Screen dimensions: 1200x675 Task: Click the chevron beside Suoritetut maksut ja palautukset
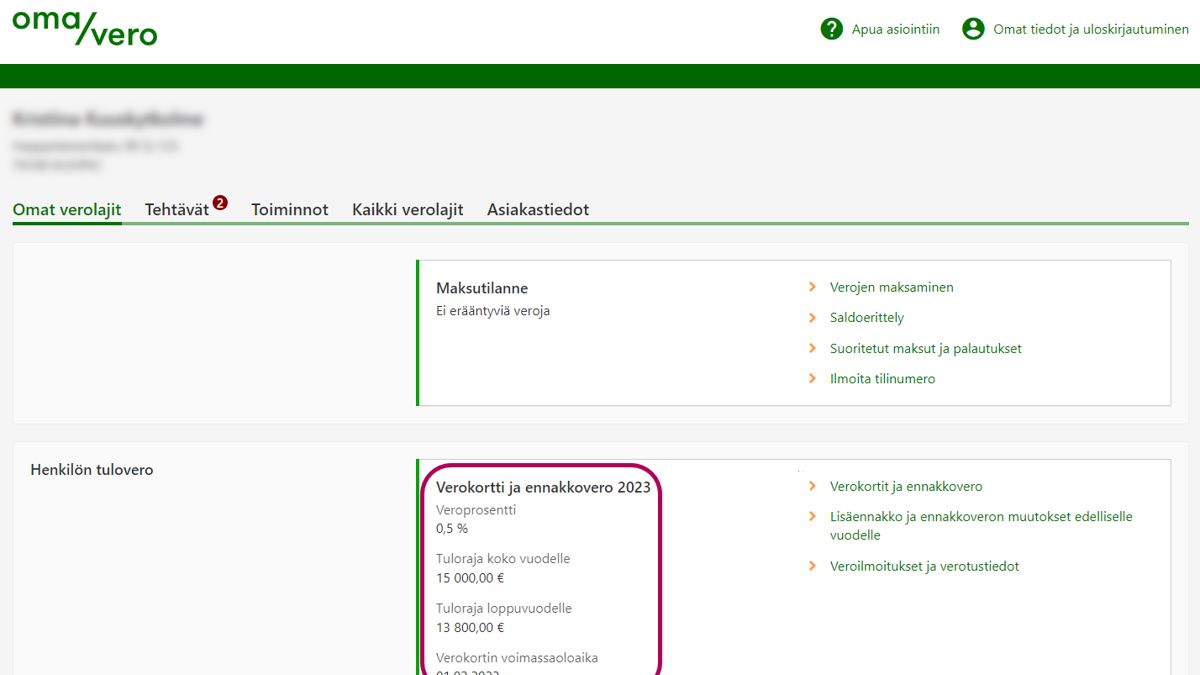click(813, 349)
